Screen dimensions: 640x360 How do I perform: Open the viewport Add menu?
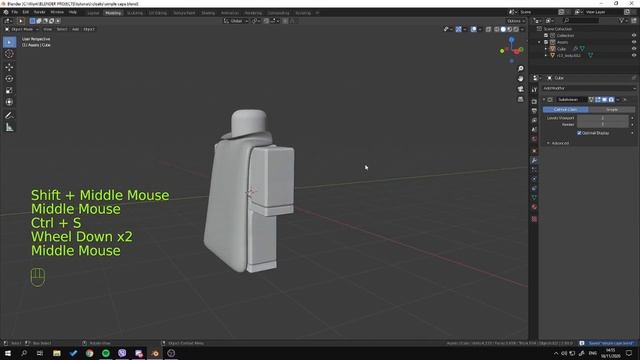pos(76,29)
